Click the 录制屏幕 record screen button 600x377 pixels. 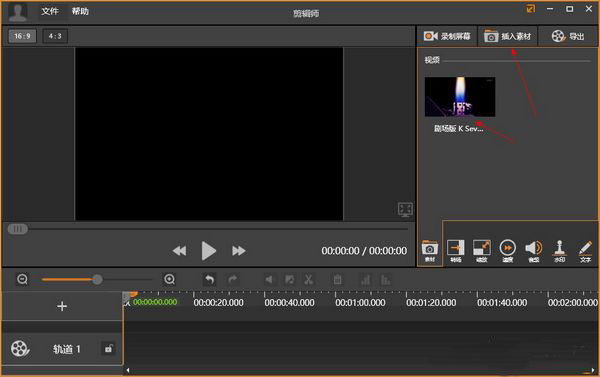[x=447, y=36]
